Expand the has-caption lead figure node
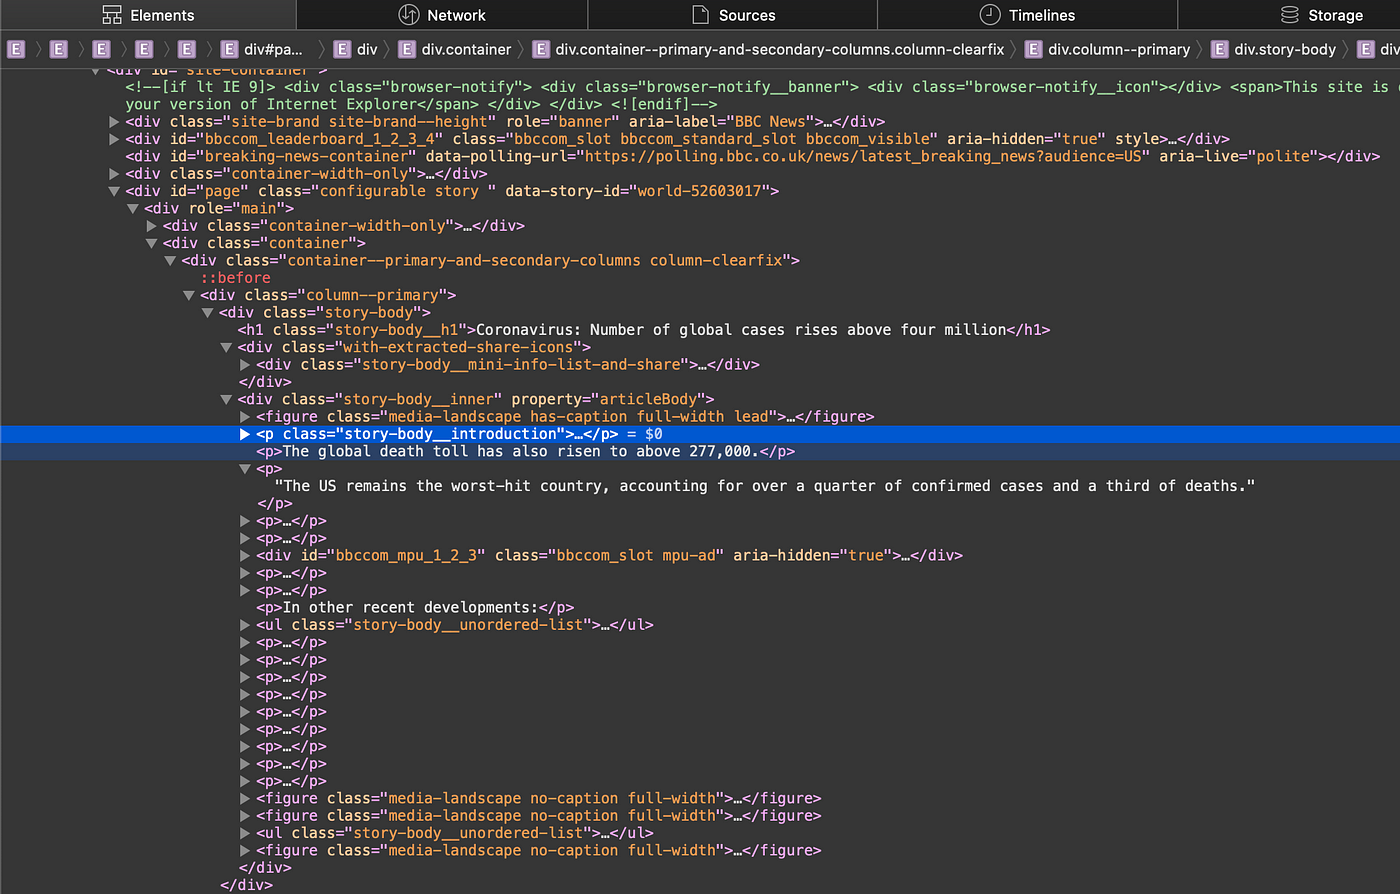Viewport: 1400px width, 894px height. click(x=245, y=417)
